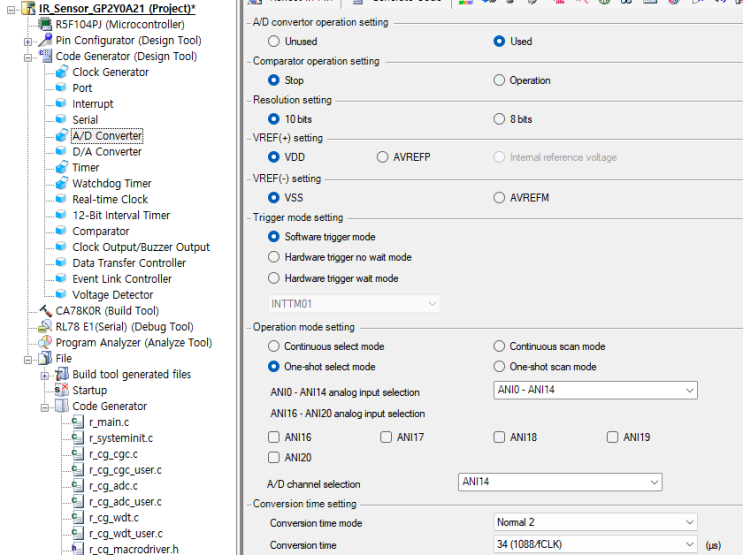Select r_cg_macrodriver.h file
Screen dimensions: 743x555
134,549
